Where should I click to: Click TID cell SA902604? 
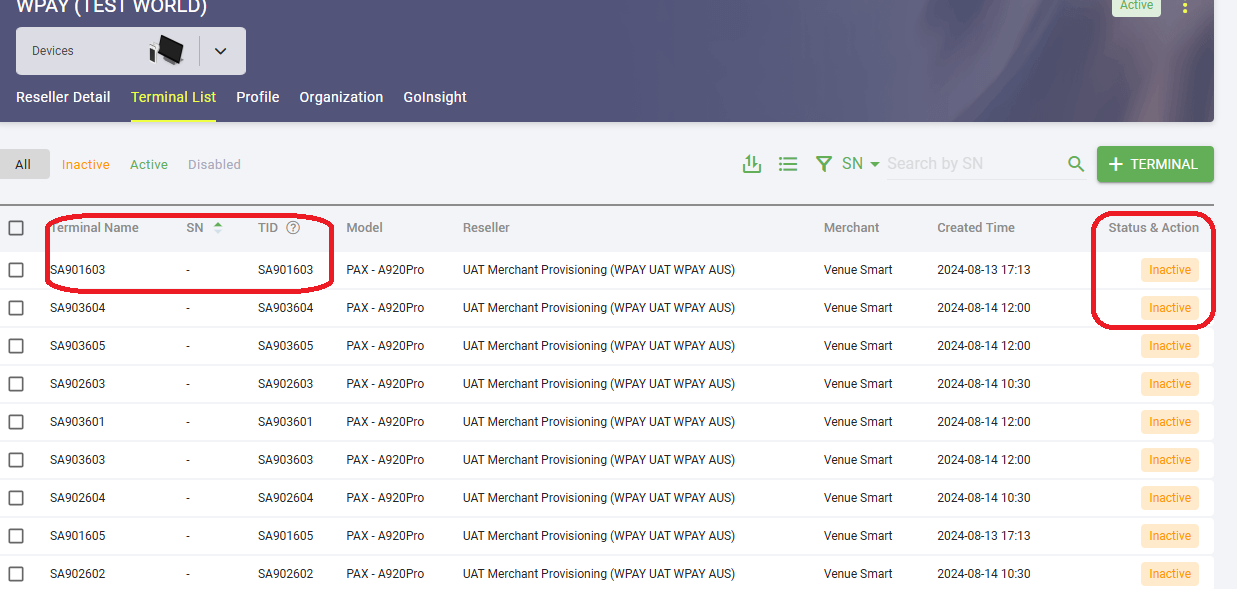(x=286, y=498)
